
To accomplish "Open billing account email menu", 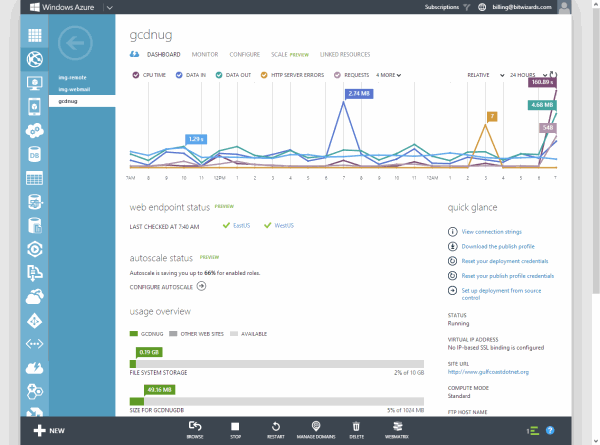I will click(522, 7).
